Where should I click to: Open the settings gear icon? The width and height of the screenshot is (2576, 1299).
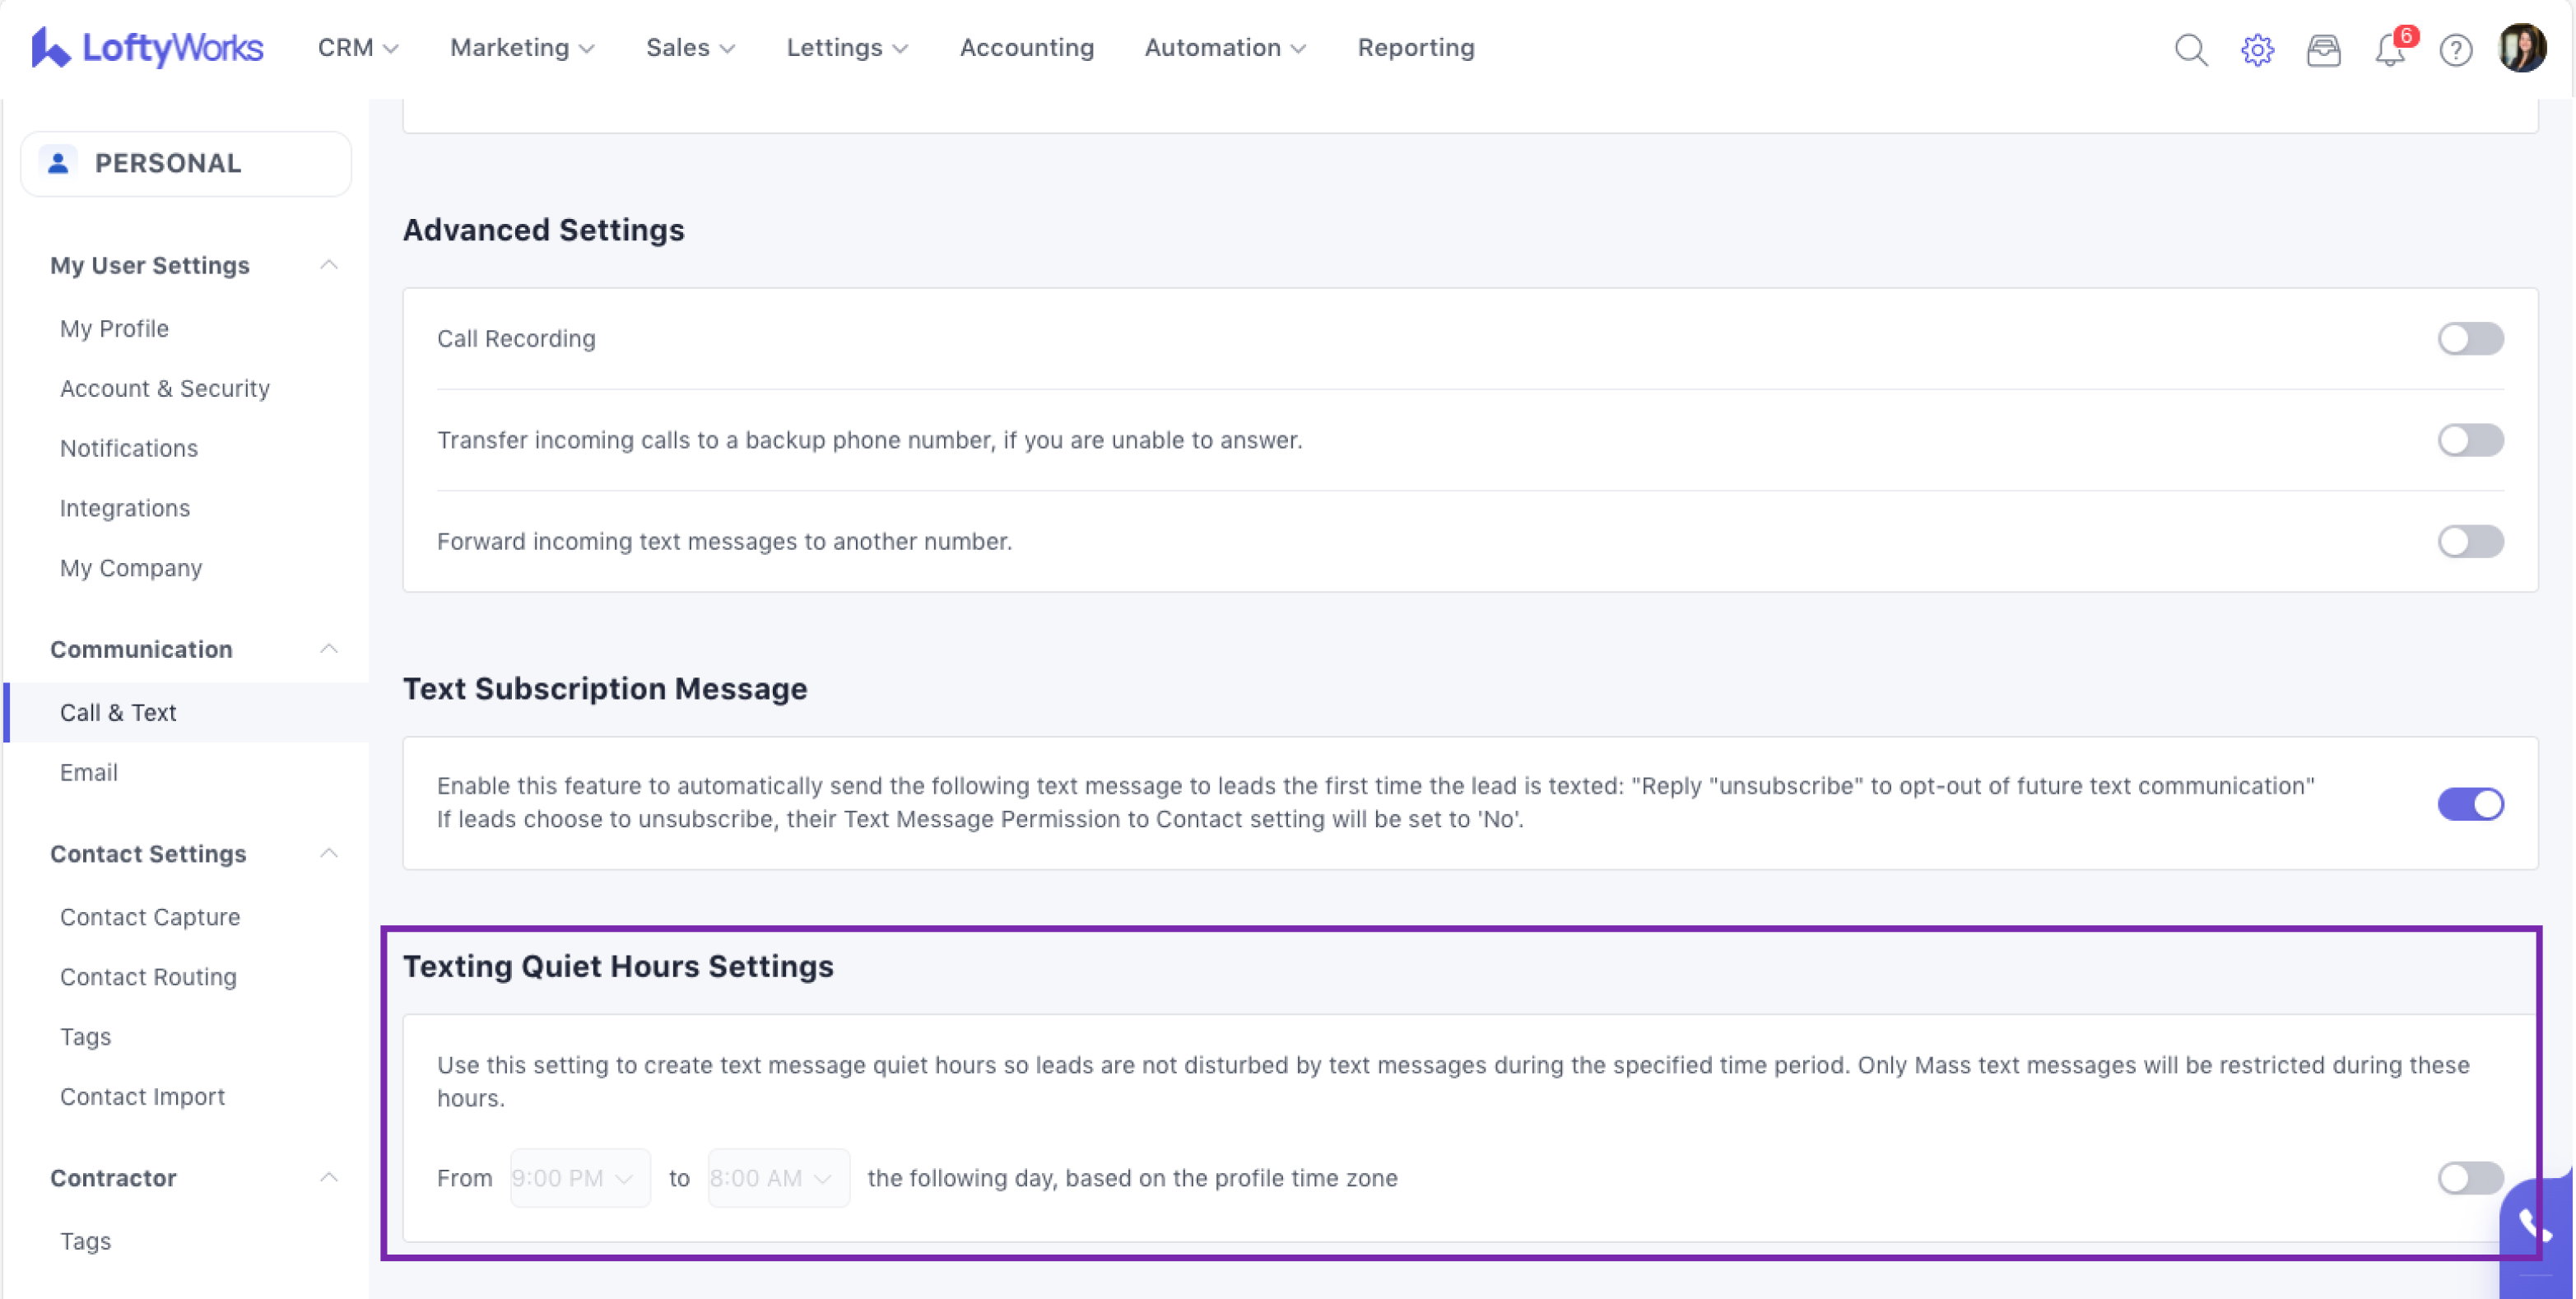coord(2257,49)
